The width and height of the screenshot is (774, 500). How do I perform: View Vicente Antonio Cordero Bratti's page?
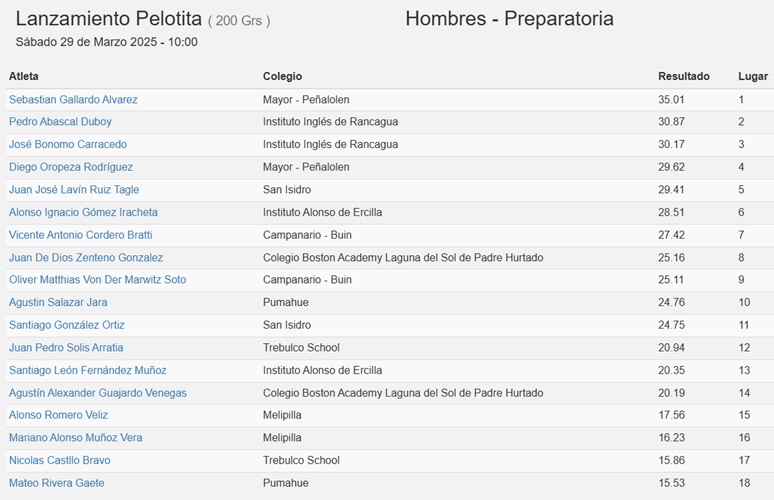(x=80, y=235)
